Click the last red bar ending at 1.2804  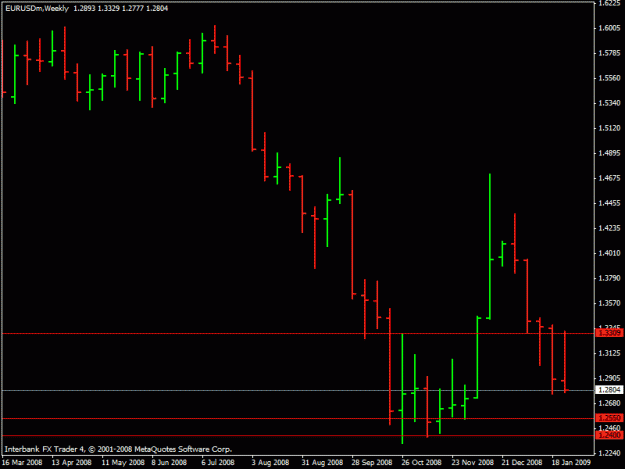(565, 361)
